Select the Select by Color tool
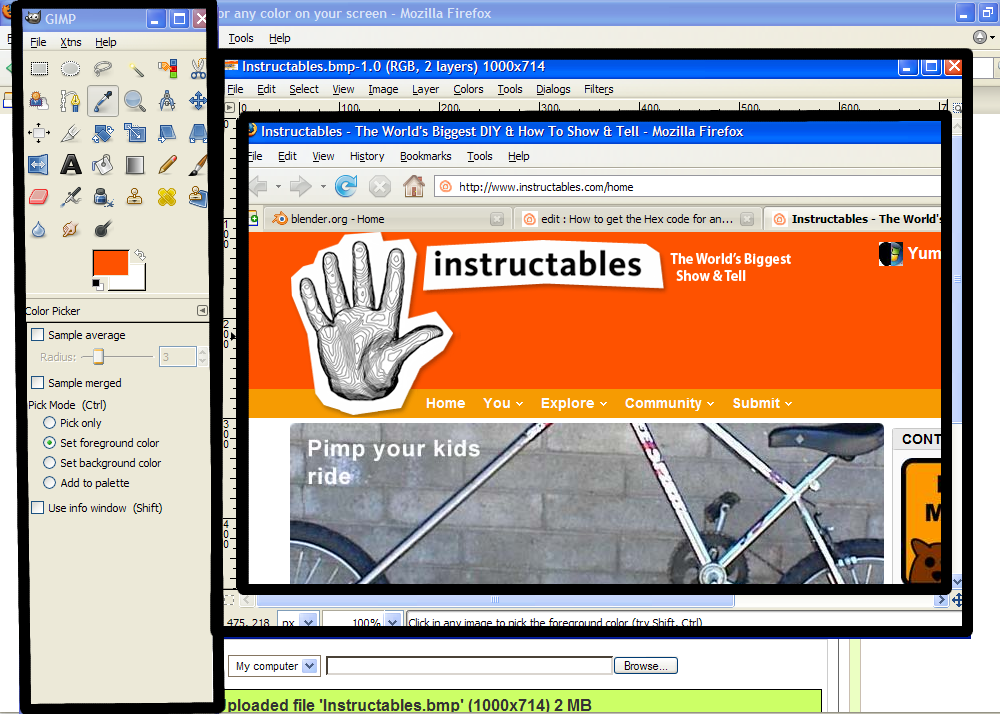Screen dimensions: 1000x714 [x=167, y=68]
